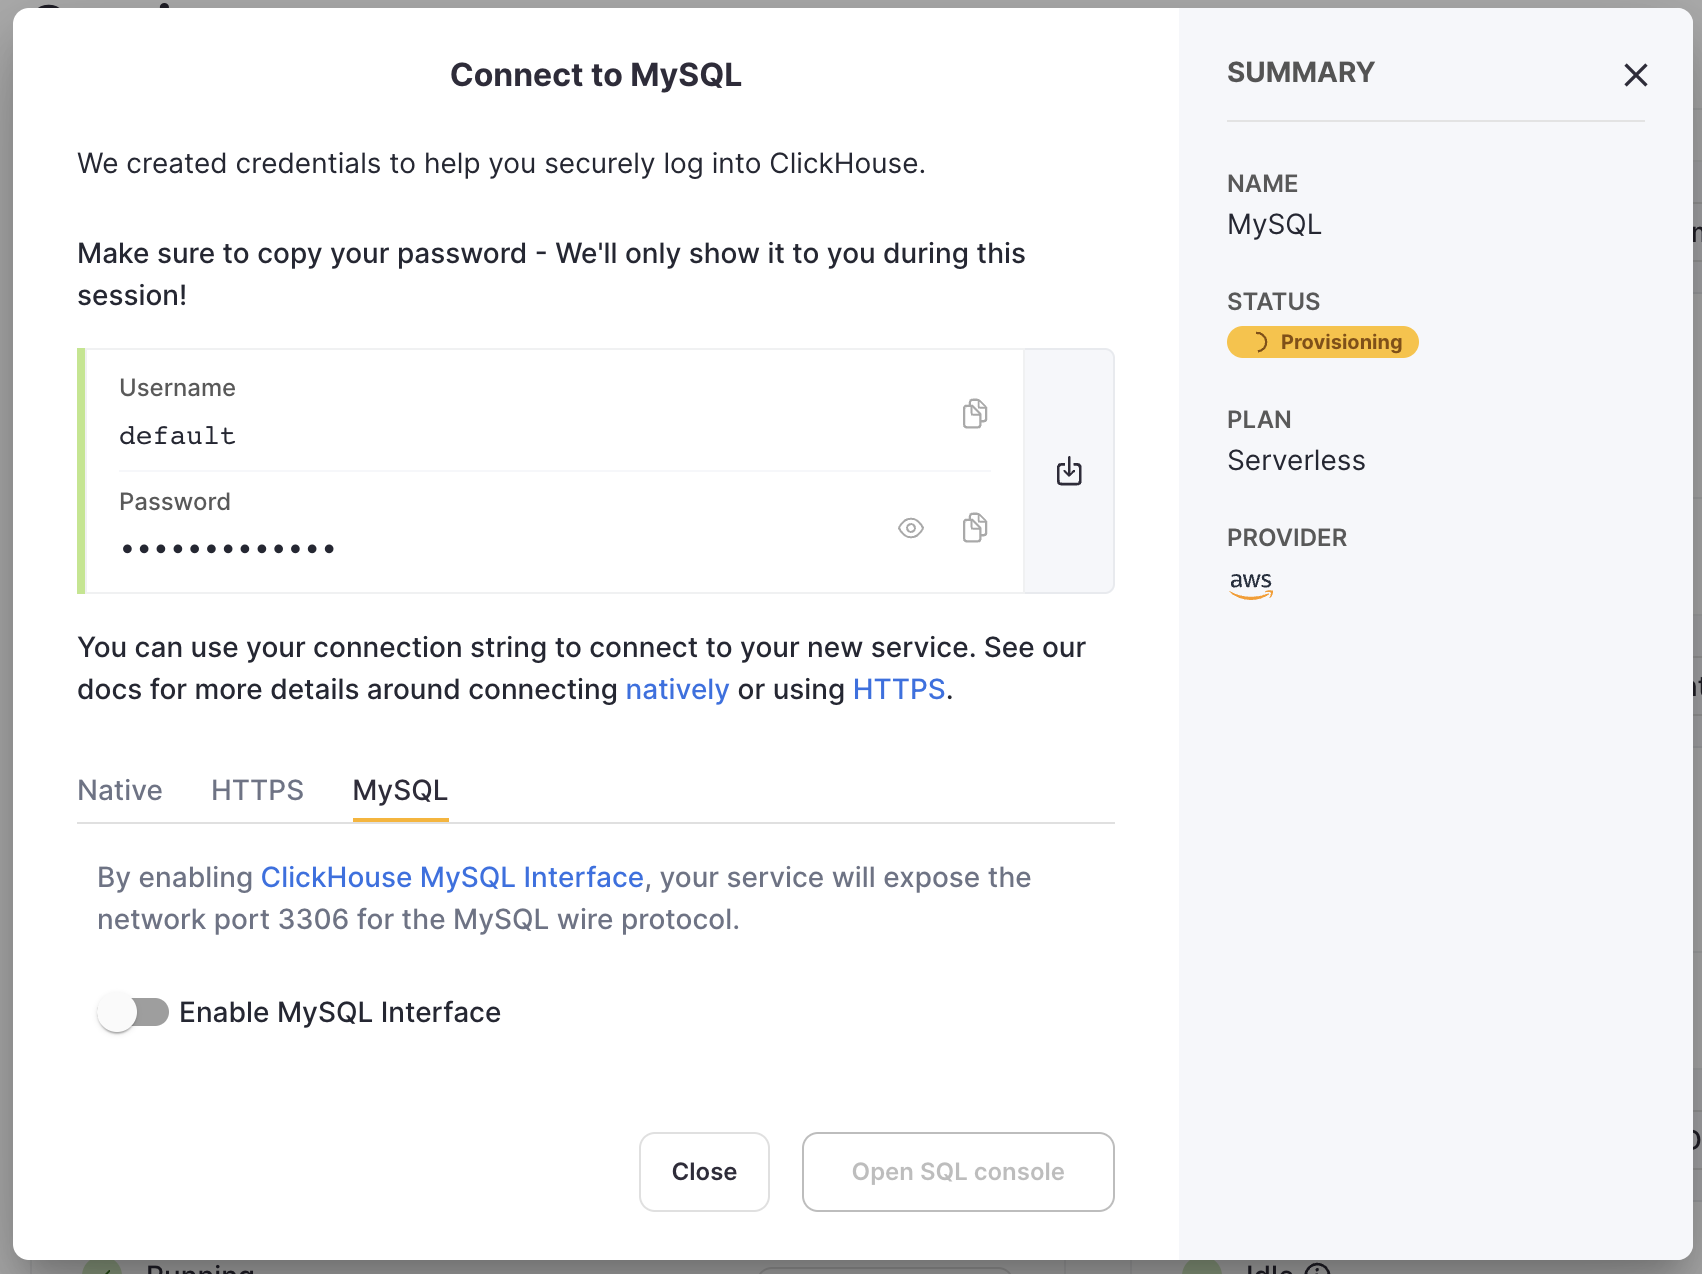Reveal the password with eye icon
Viewport: 1702px width, 1274px height.
coord(910,528)
